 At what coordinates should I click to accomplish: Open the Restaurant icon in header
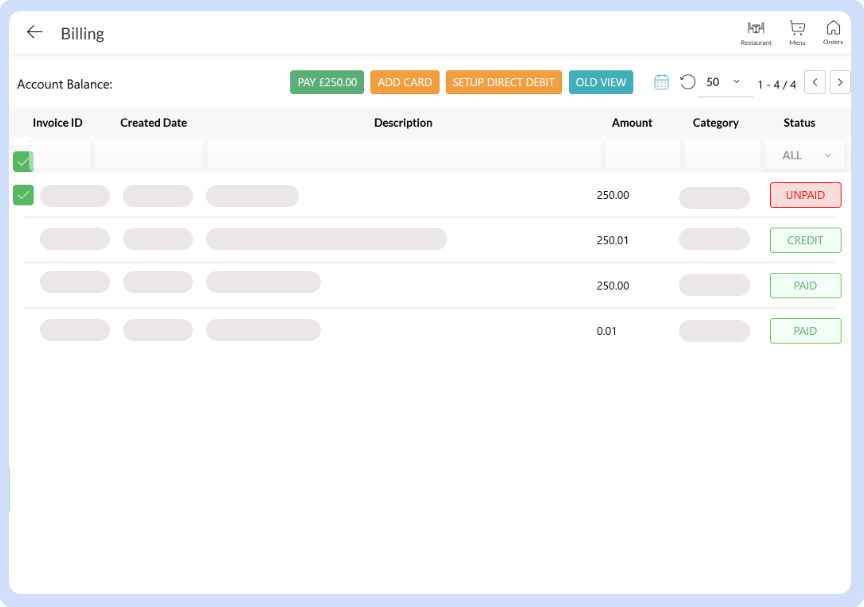(x=755, y=32)
